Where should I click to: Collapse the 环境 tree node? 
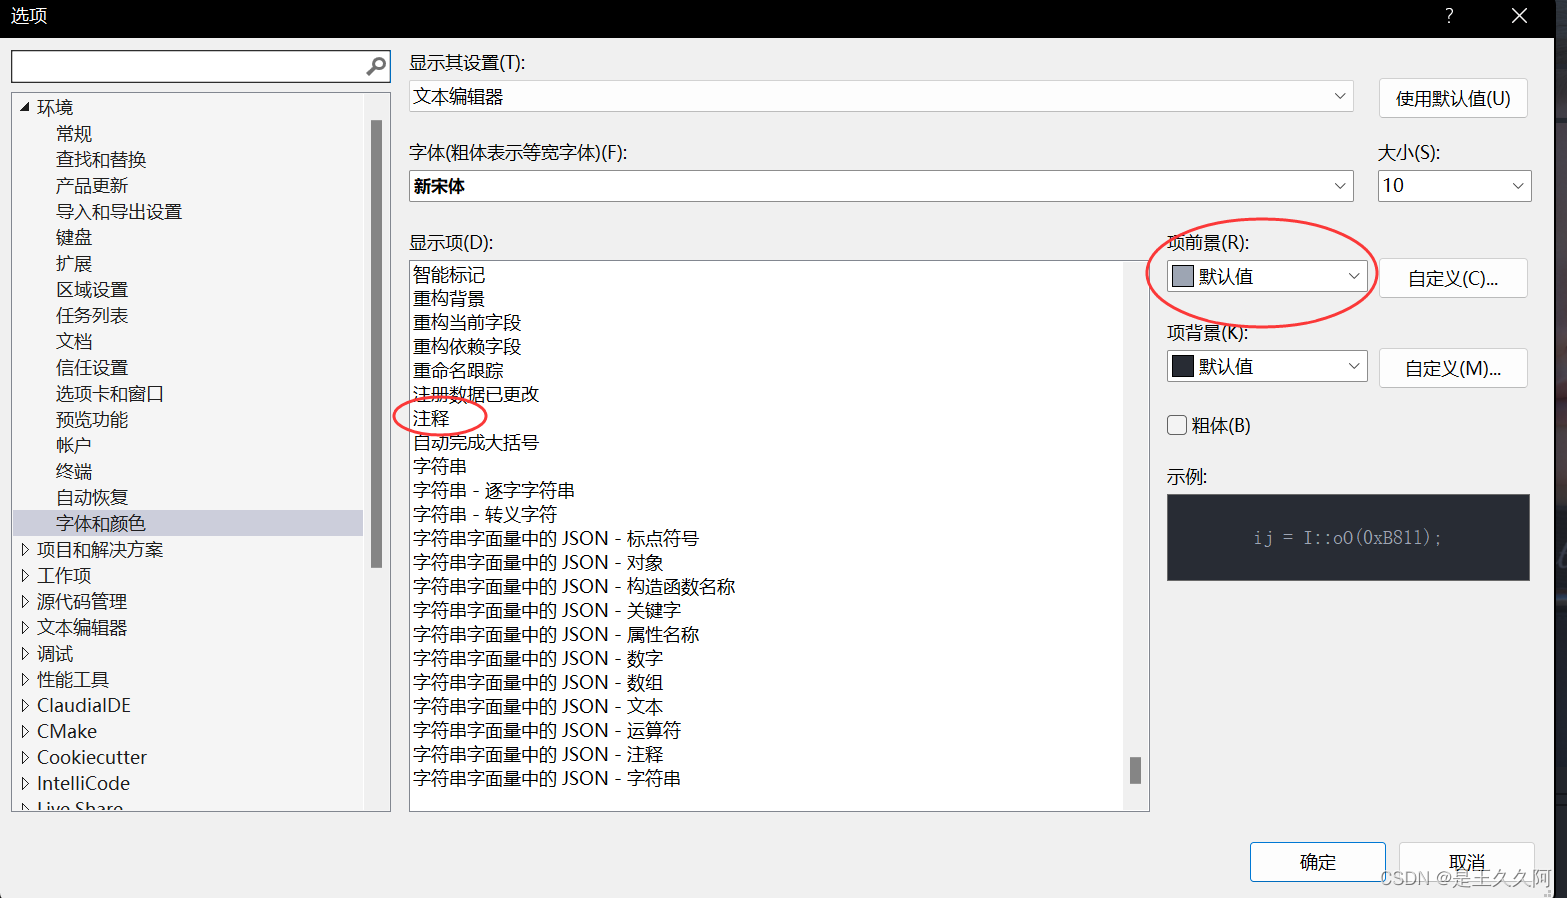(24, 107)
